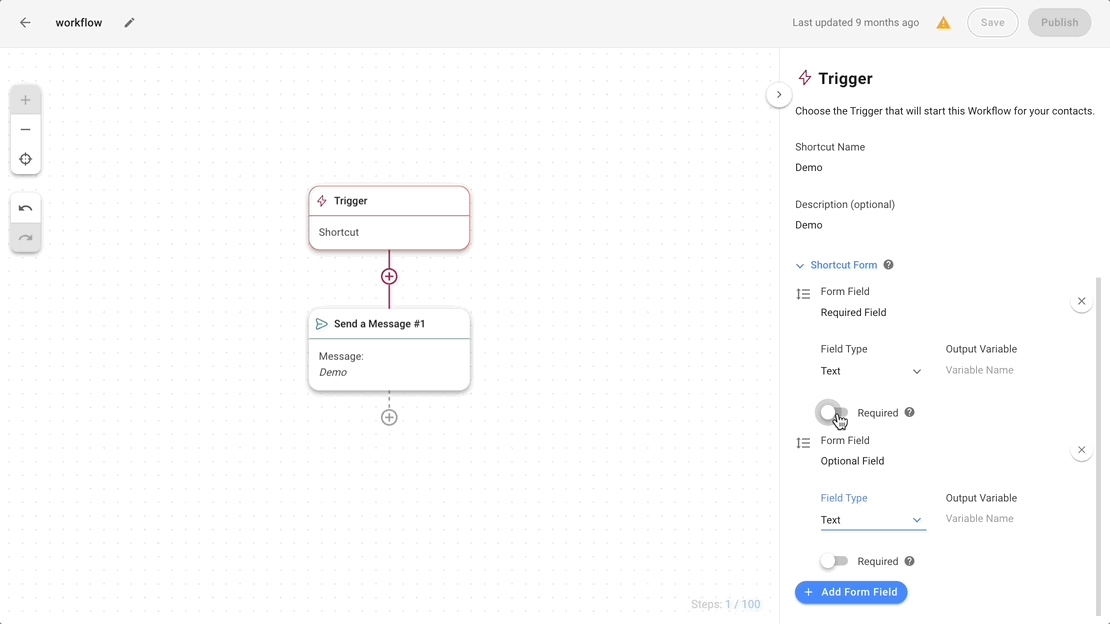
Task: Select the Trigger node on canvas
Action: tap(389, 217)
